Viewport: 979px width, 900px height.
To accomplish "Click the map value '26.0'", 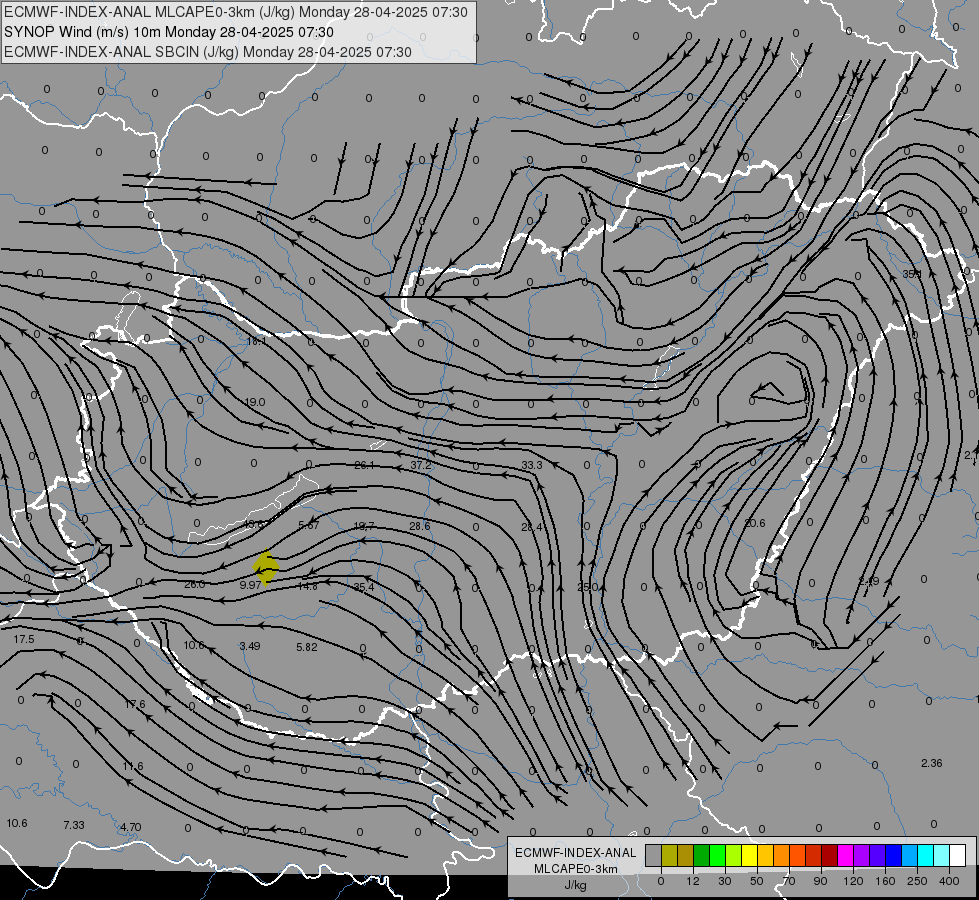I will tap(194, 585).
